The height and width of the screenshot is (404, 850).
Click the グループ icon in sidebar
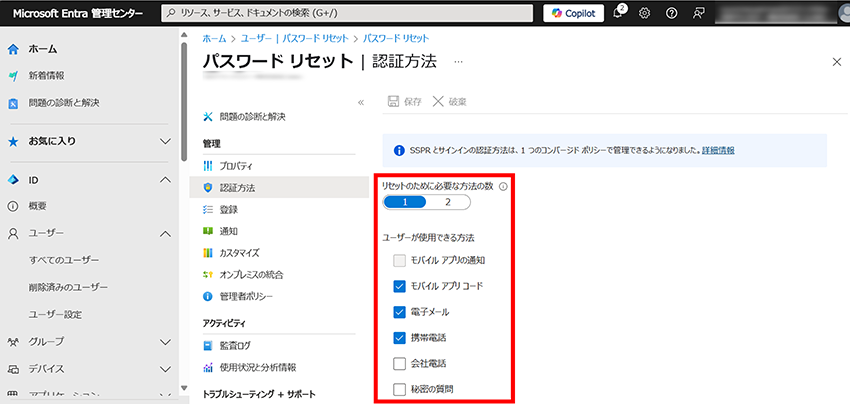tap(14, 342)
